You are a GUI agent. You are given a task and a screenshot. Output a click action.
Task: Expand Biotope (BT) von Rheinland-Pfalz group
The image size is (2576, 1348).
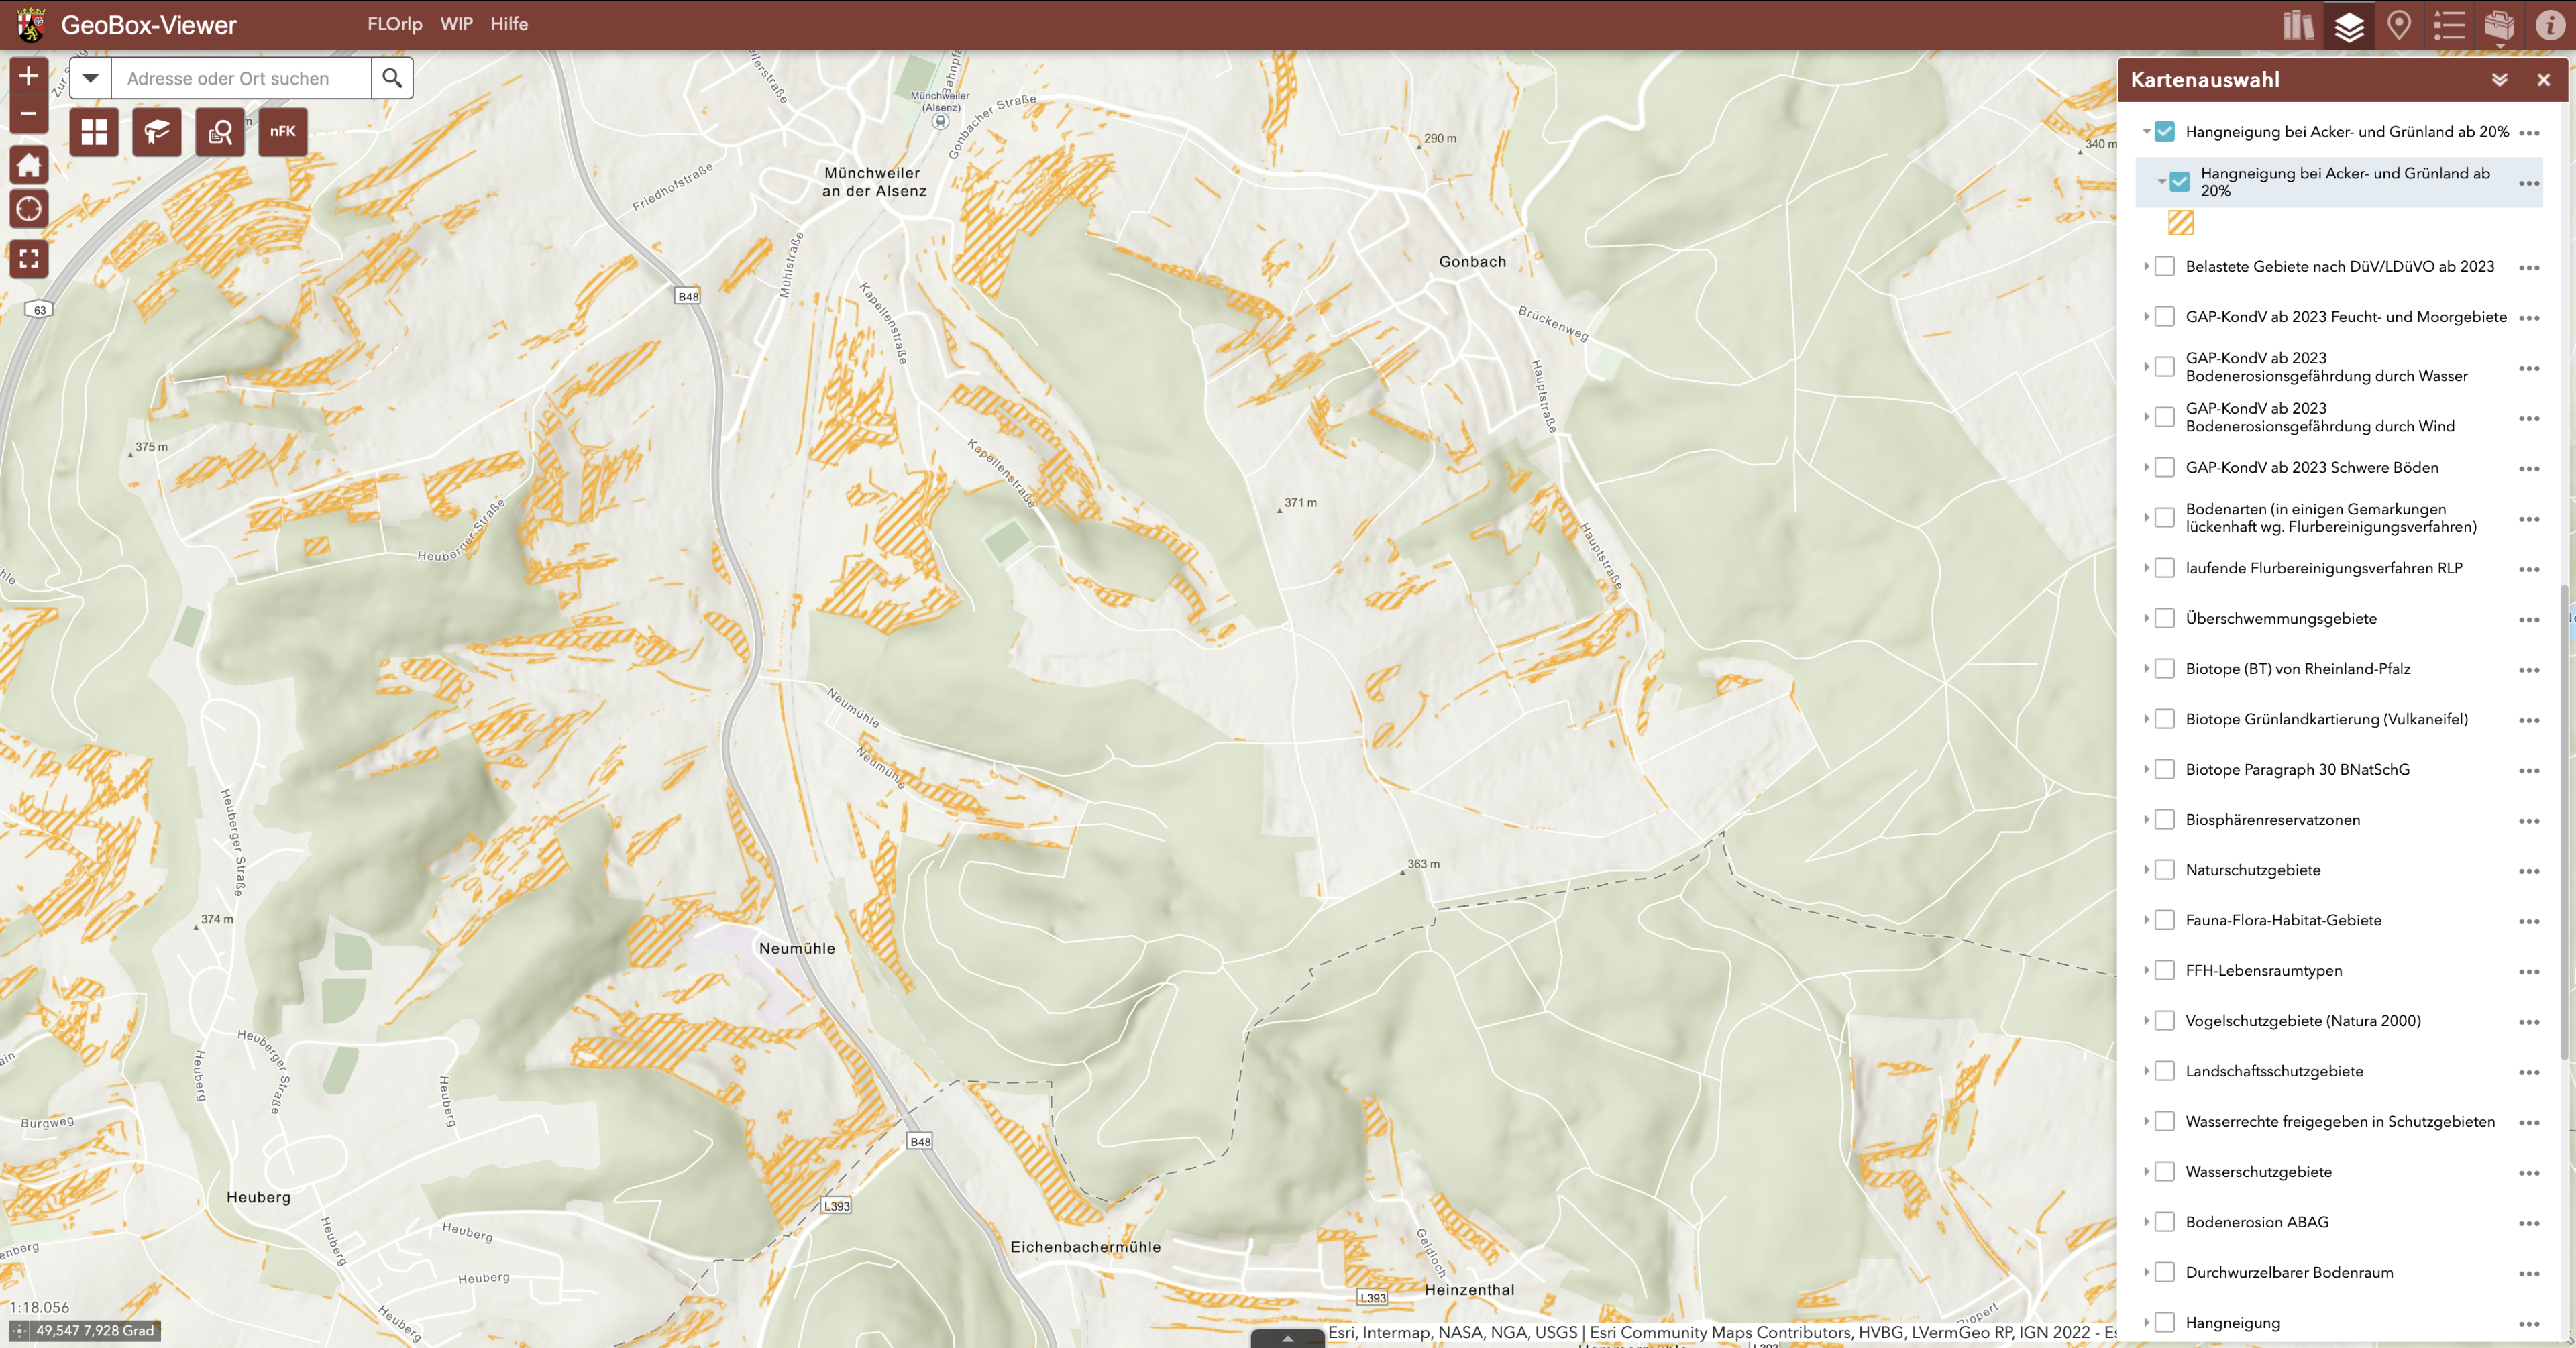click(x=2146, y=668)
